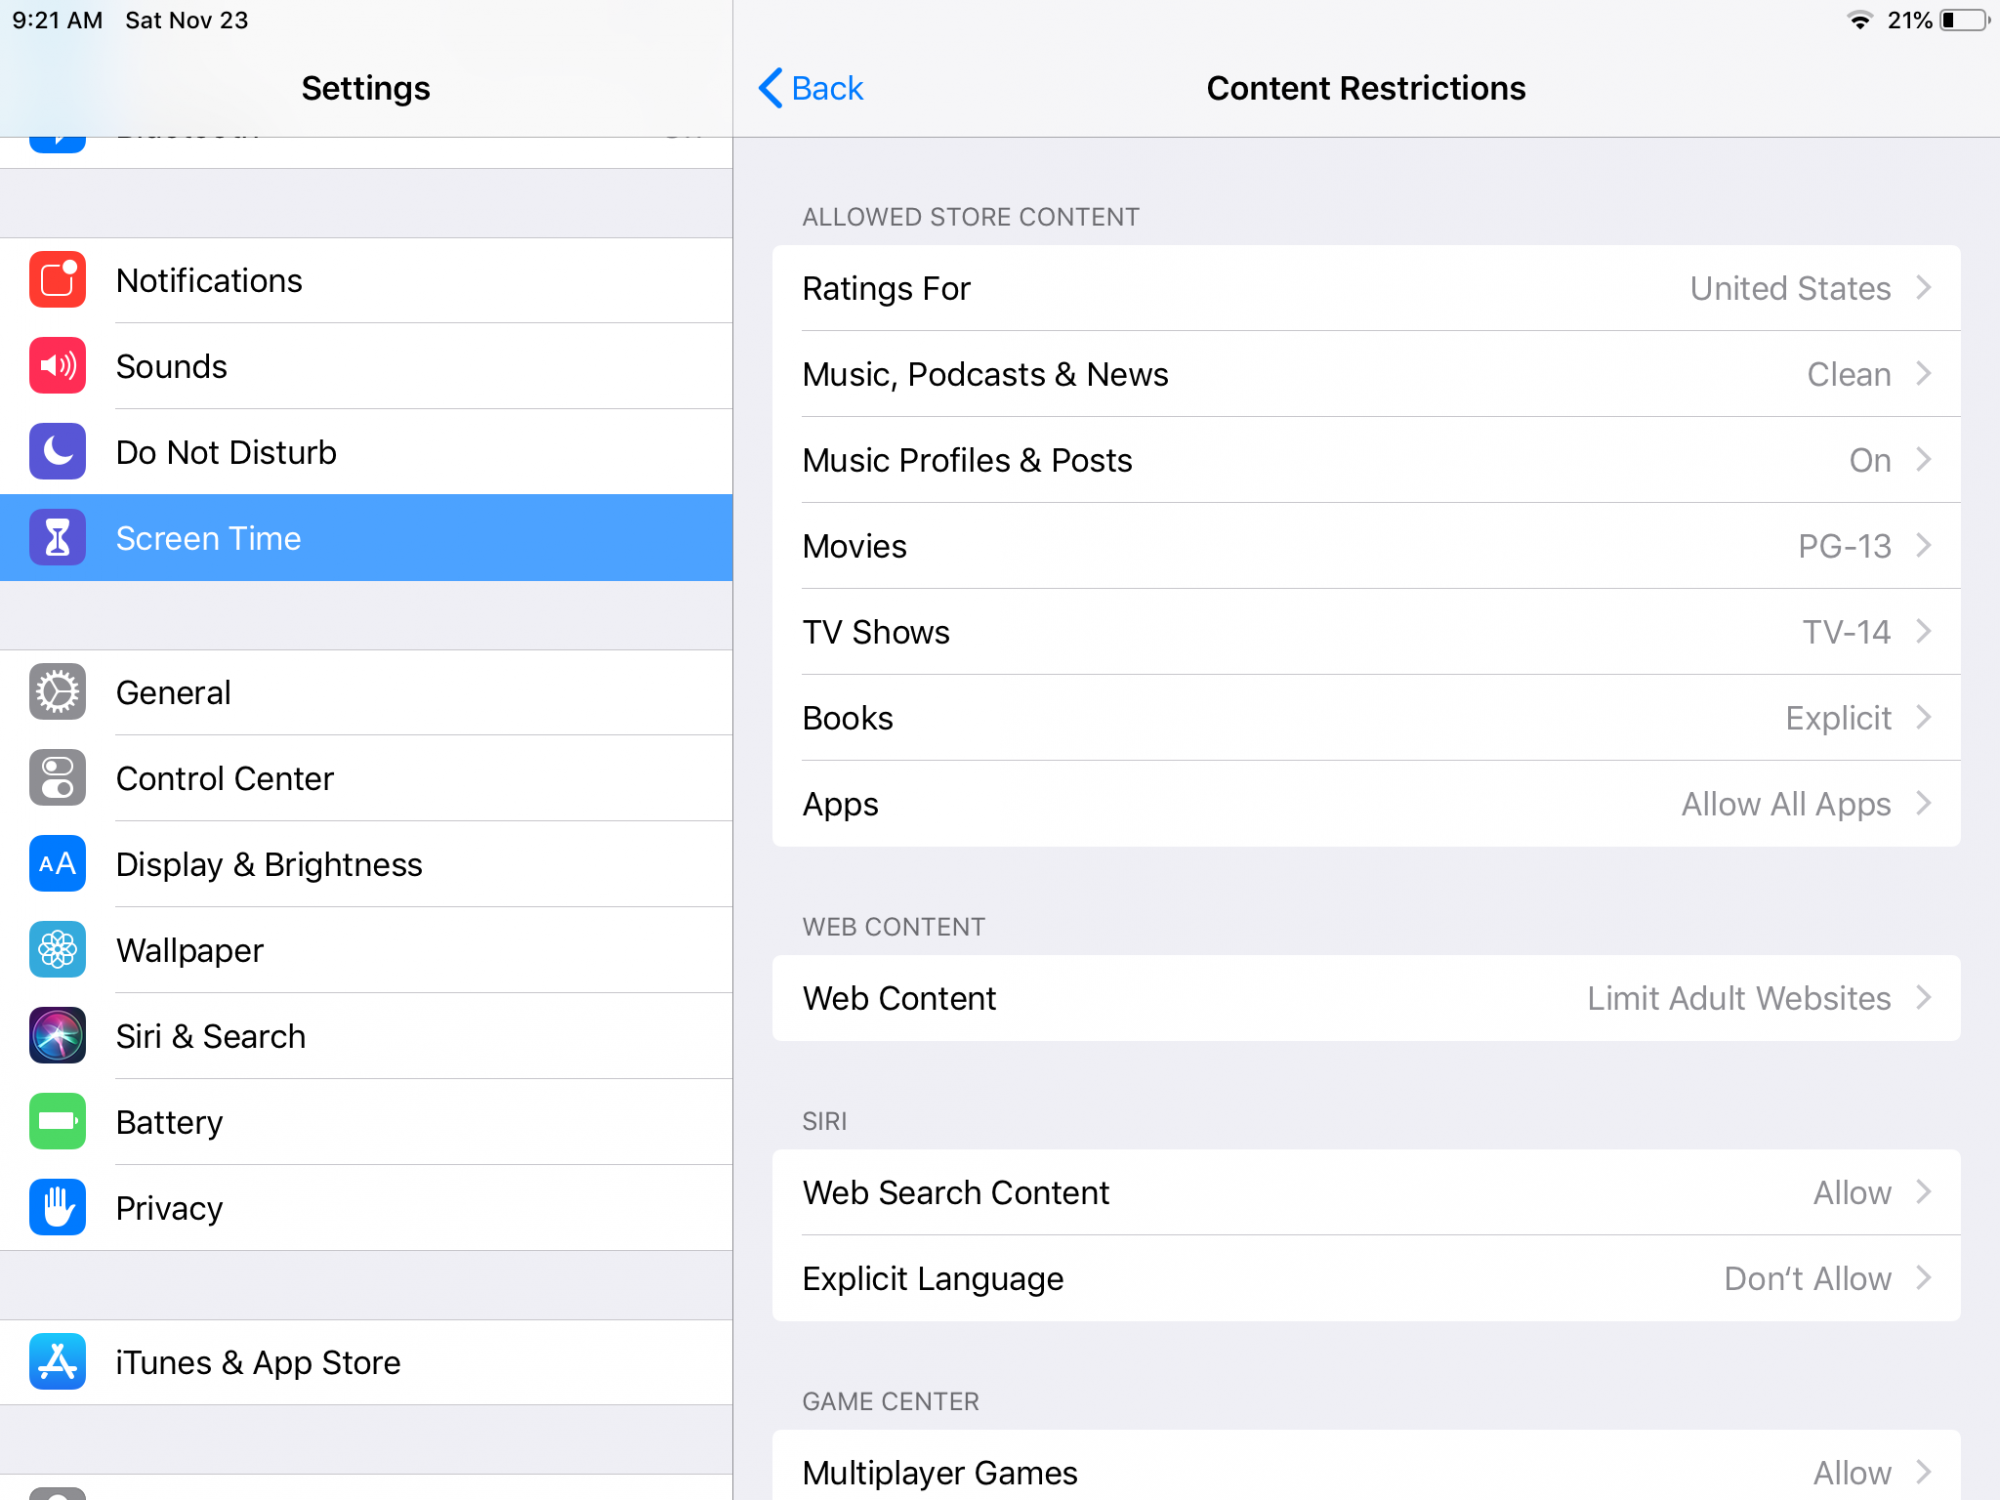Open iTunes & App Store settings
The image size is (2000, 1500).
pyautogui.click(x=366, y=1362)
